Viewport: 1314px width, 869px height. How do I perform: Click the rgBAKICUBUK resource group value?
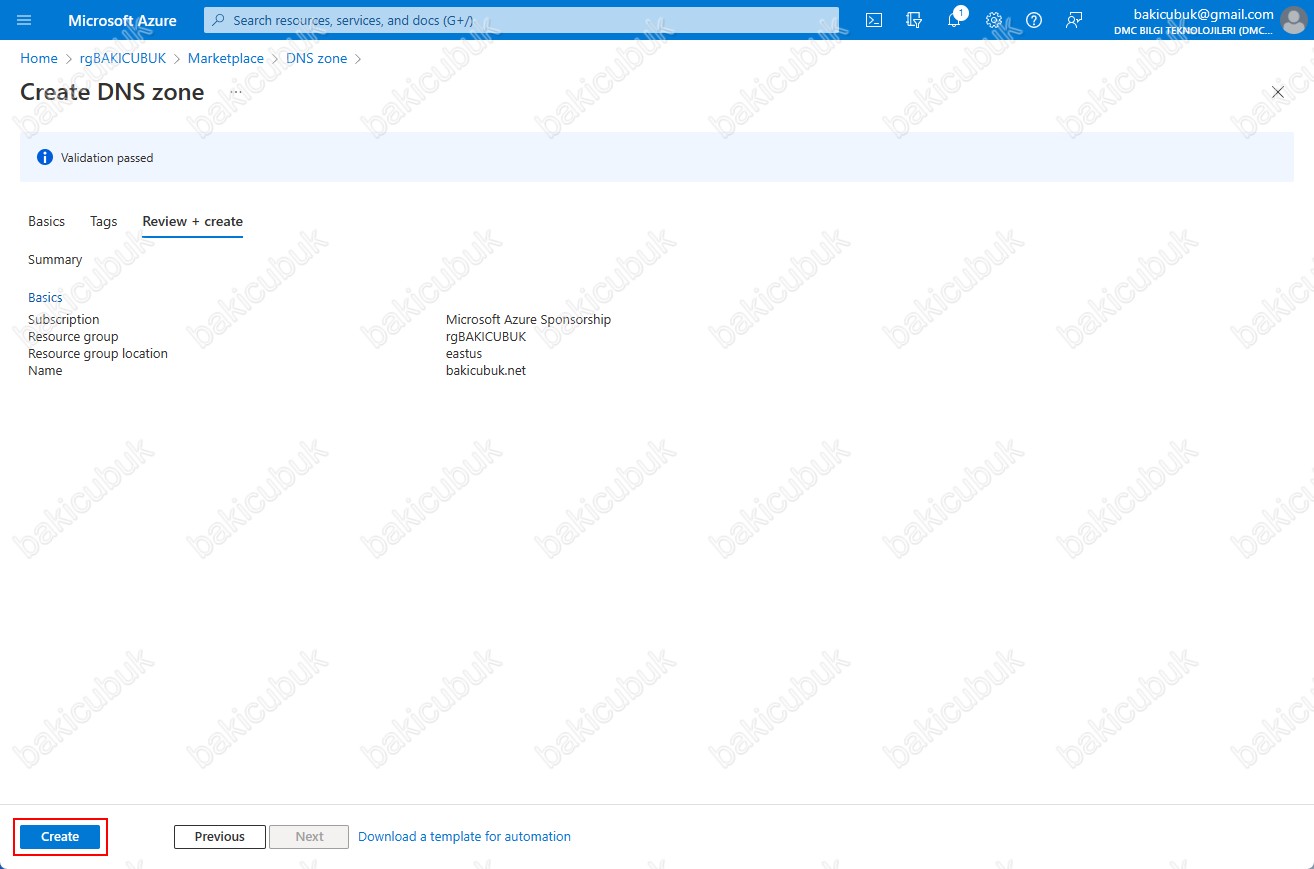486,337
